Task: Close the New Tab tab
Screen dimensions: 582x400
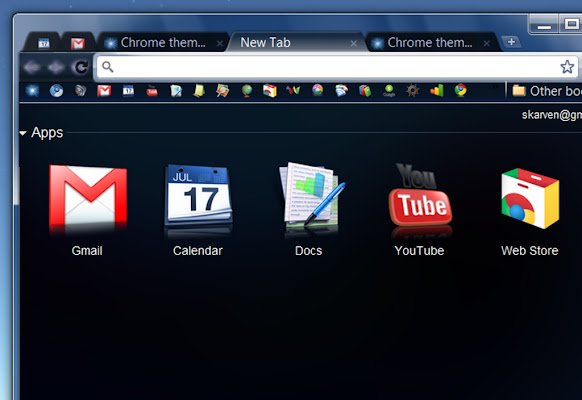Action: 354,44
